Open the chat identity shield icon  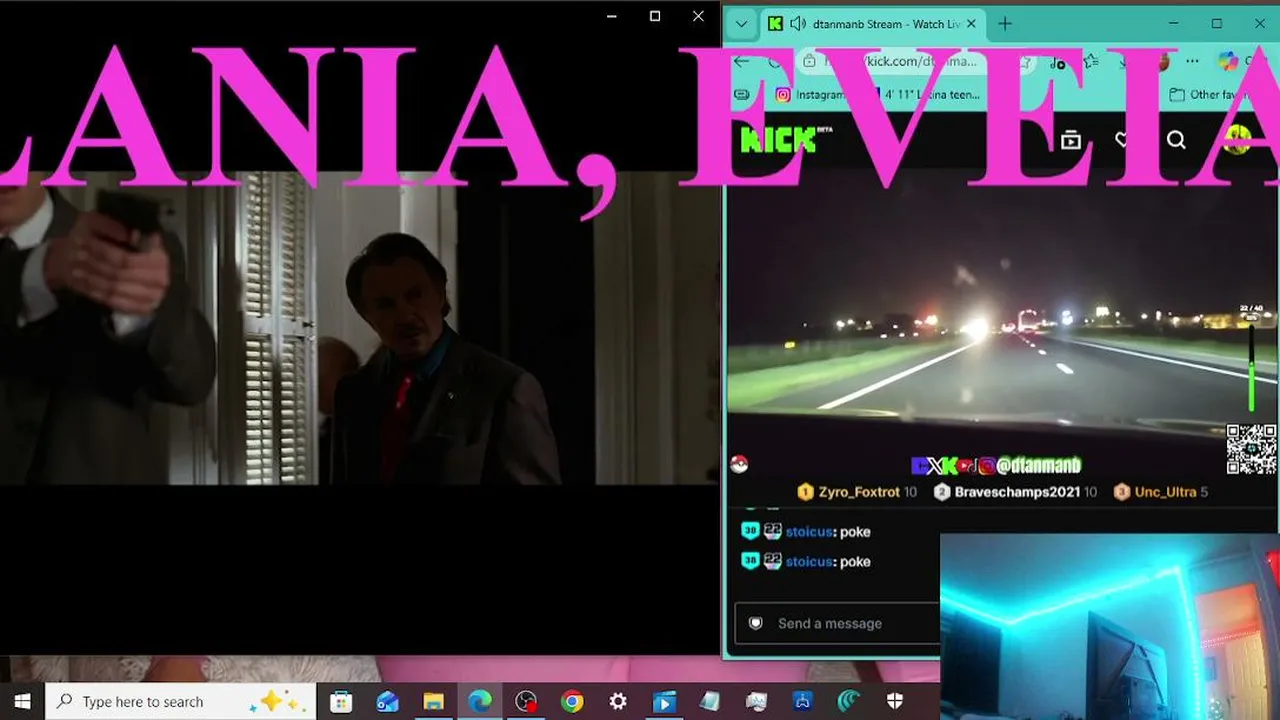click(x=756, y=623)
